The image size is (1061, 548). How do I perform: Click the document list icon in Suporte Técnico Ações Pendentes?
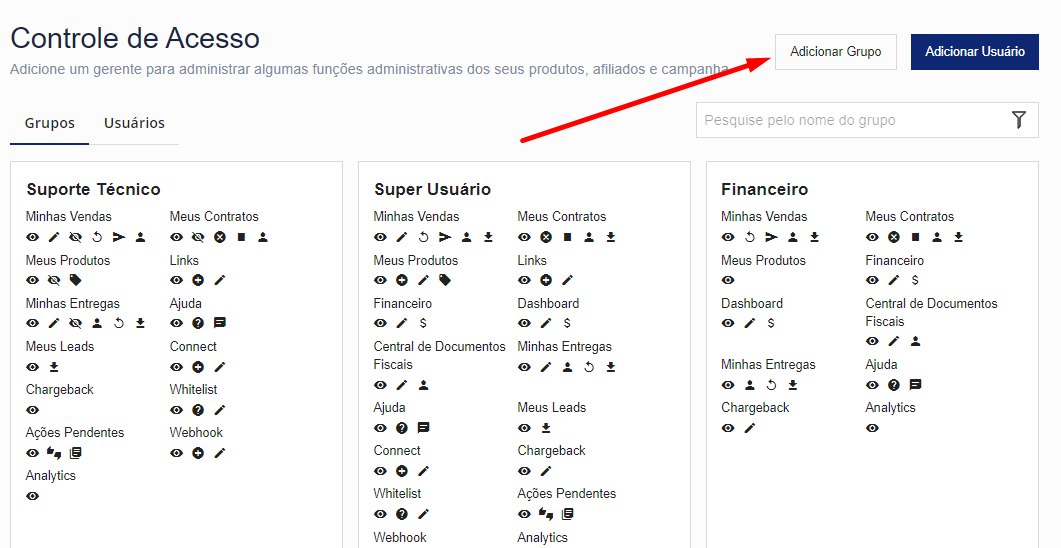coord(76,453)
